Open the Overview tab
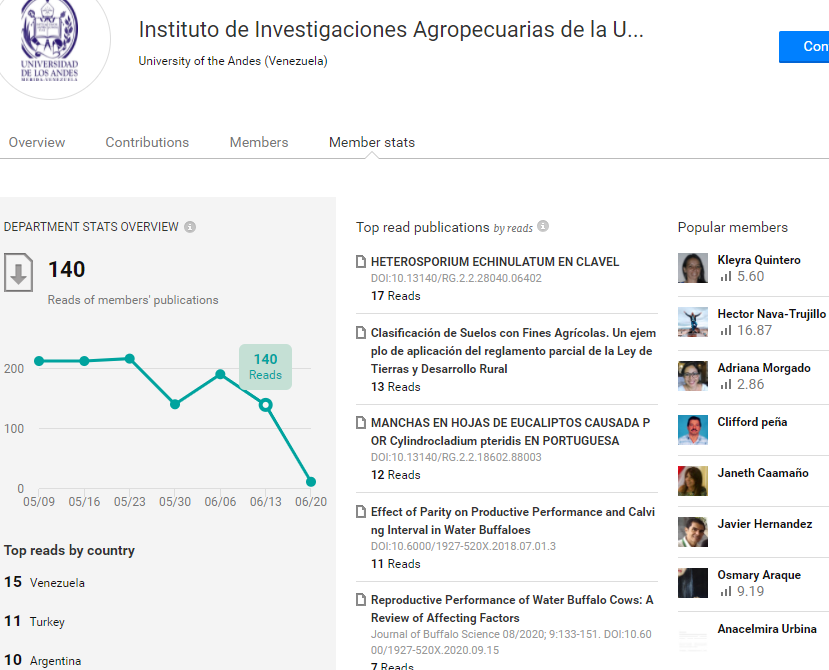Image resolution: width=829 pixels, height=670 pixels. click(36, 142)
